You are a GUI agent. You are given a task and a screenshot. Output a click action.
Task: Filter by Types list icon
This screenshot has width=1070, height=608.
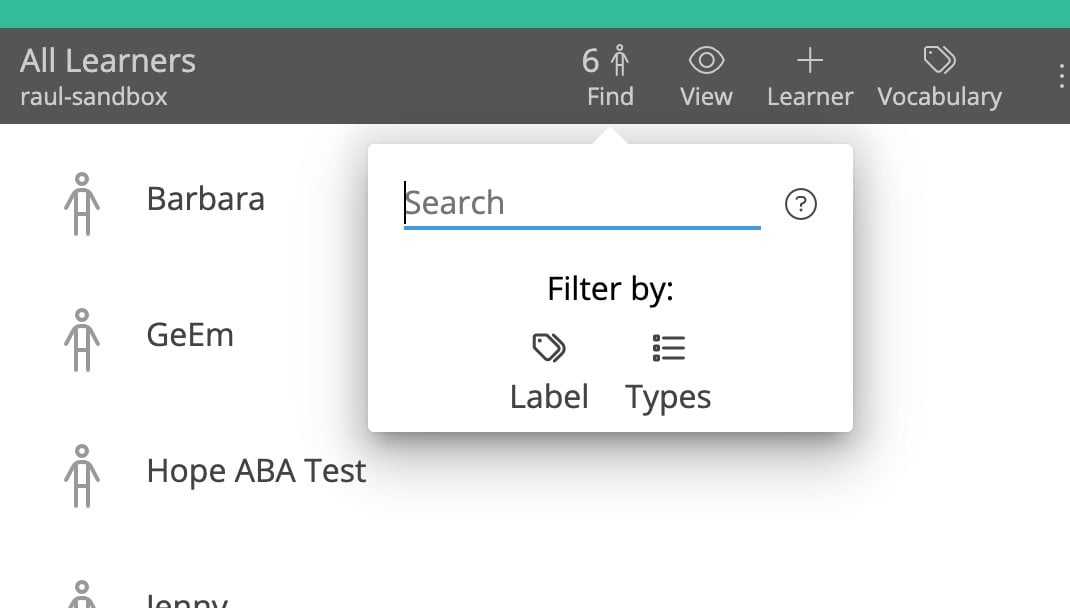point(668,348)
